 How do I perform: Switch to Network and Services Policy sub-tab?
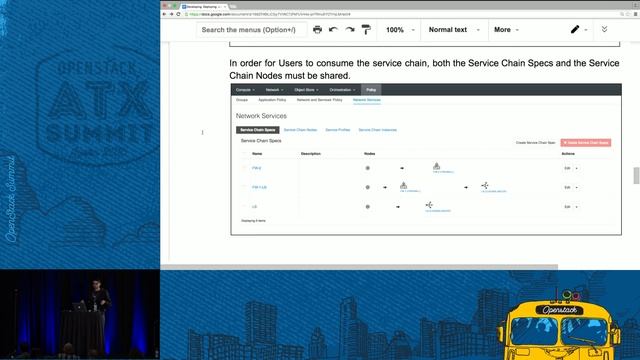(x=319, y=100)
